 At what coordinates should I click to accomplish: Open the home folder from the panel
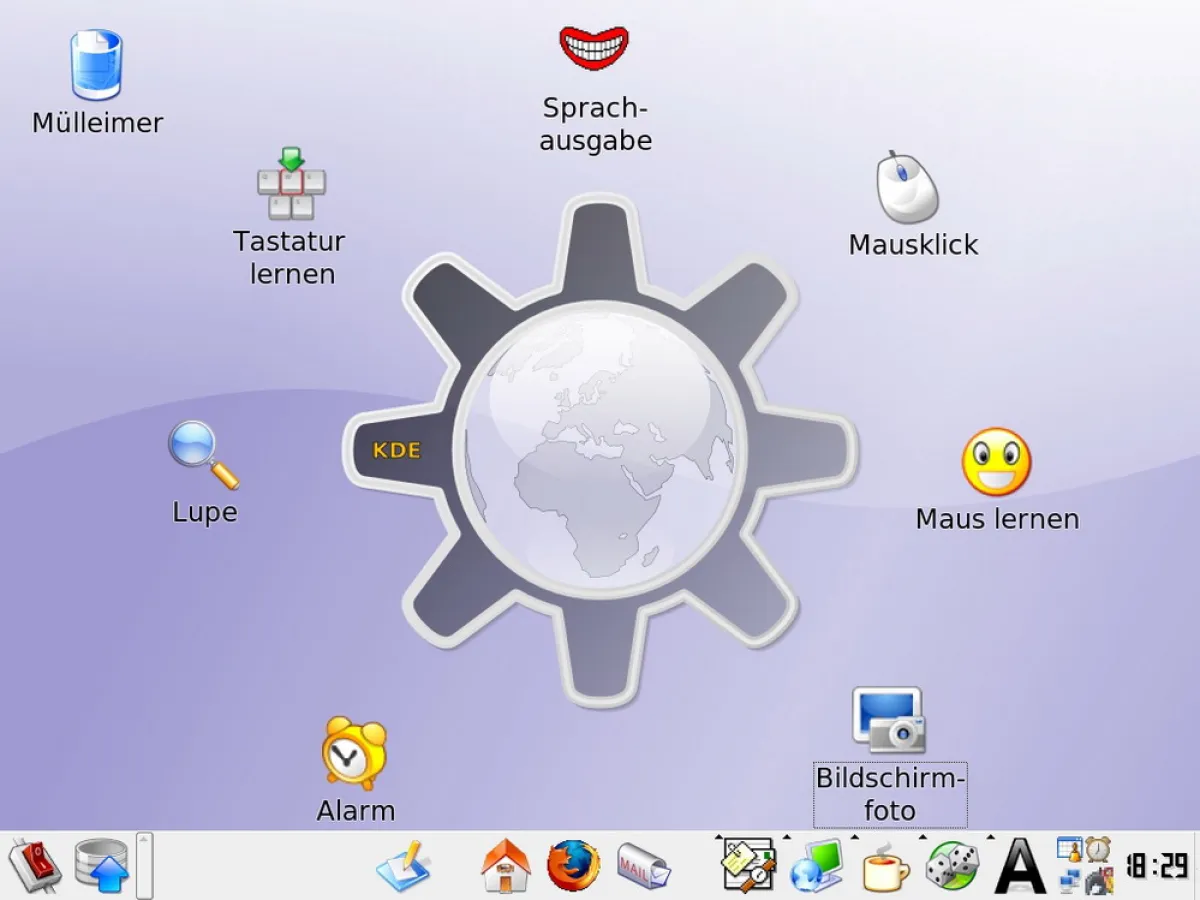(x=506, y=866)
